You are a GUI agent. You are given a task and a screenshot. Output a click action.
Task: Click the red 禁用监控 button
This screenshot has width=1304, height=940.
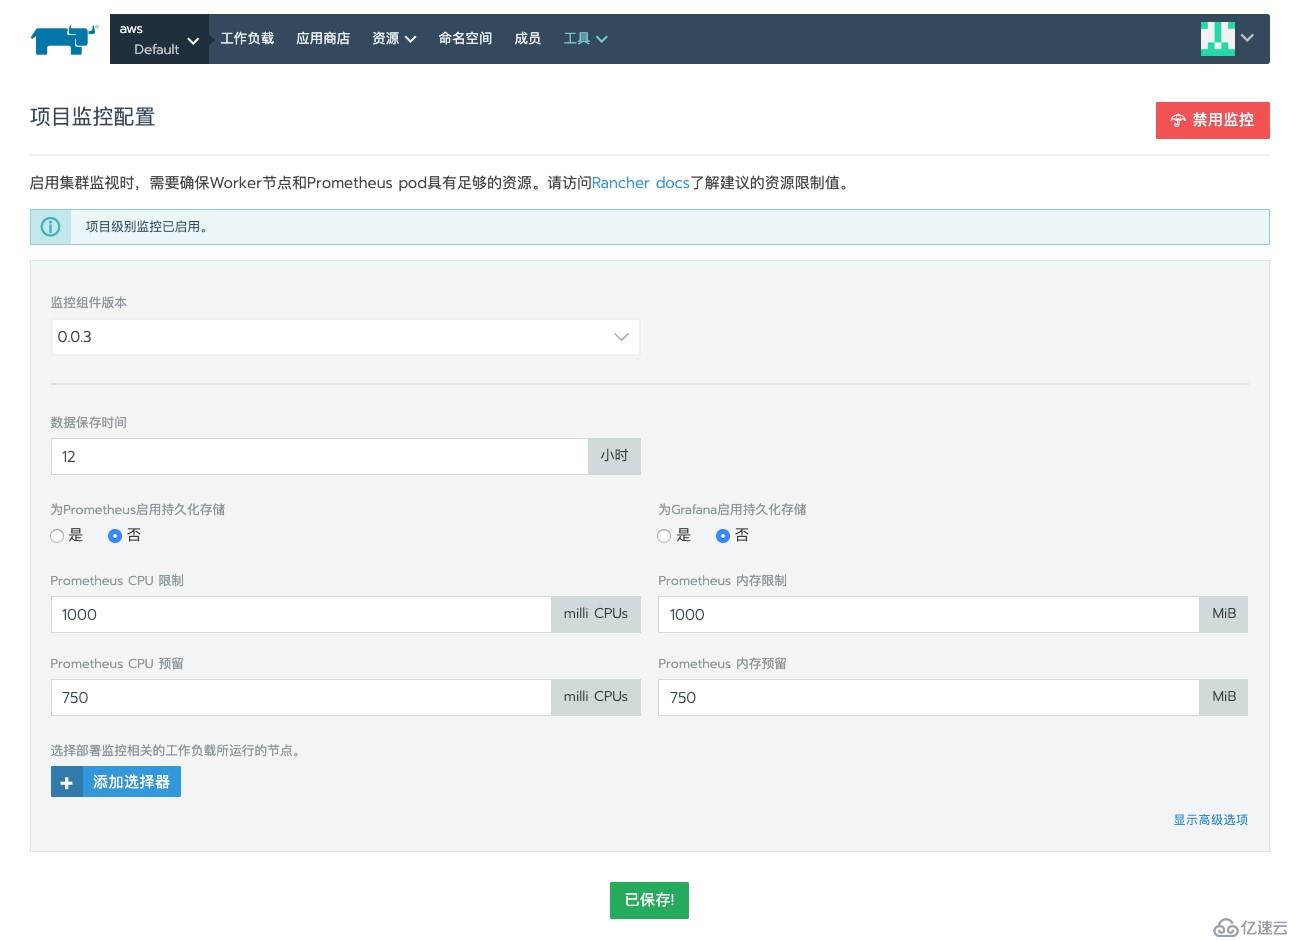[x=1212, y=120]
